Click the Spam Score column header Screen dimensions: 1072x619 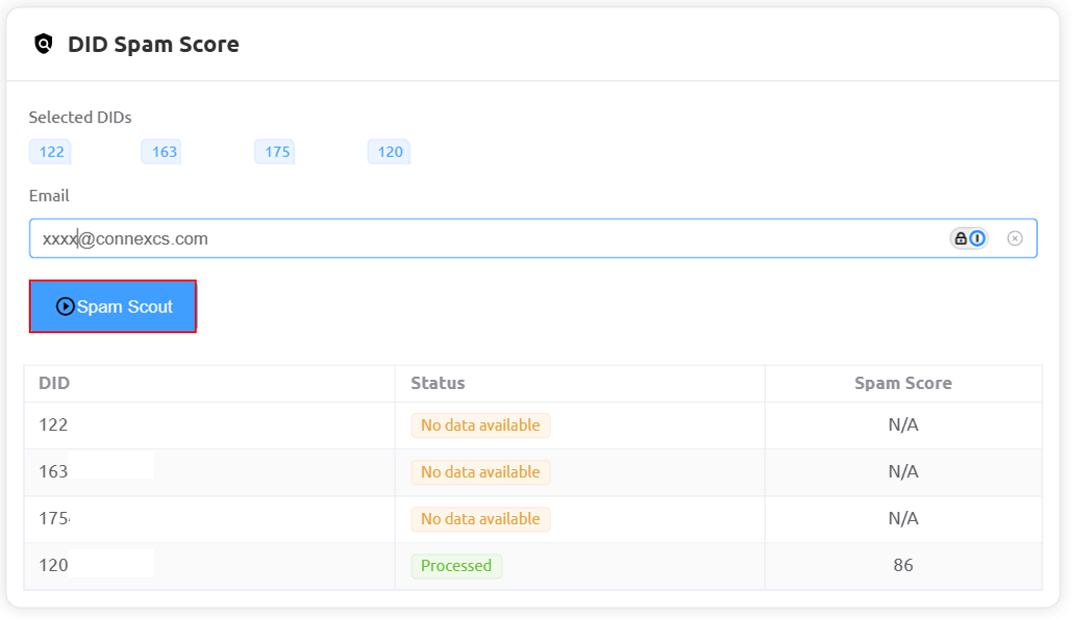click(903, 383)
